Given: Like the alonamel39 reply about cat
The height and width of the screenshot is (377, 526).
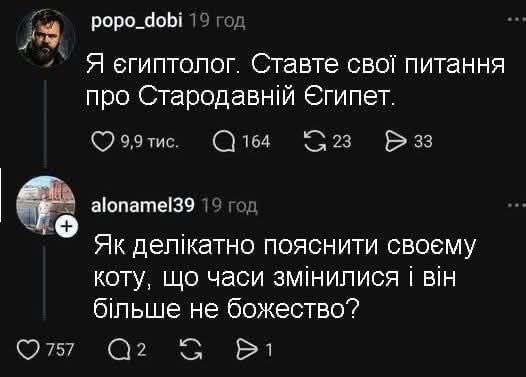Looking at the screenshot, I should pos(28,350).
